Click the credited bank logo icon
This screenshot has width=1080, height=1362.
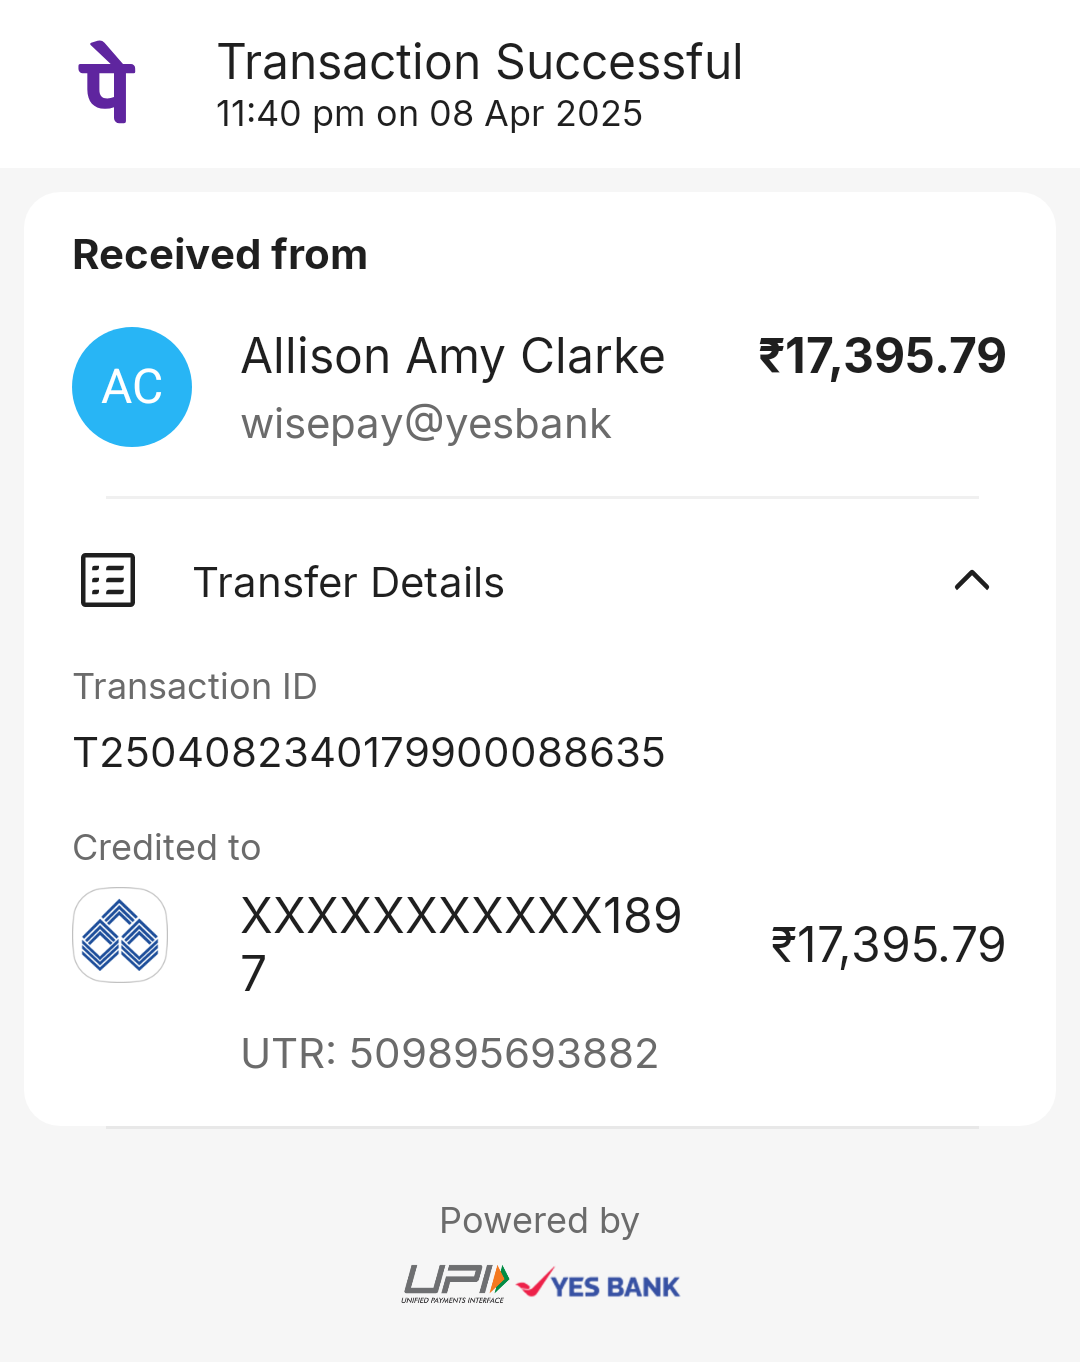120,935
